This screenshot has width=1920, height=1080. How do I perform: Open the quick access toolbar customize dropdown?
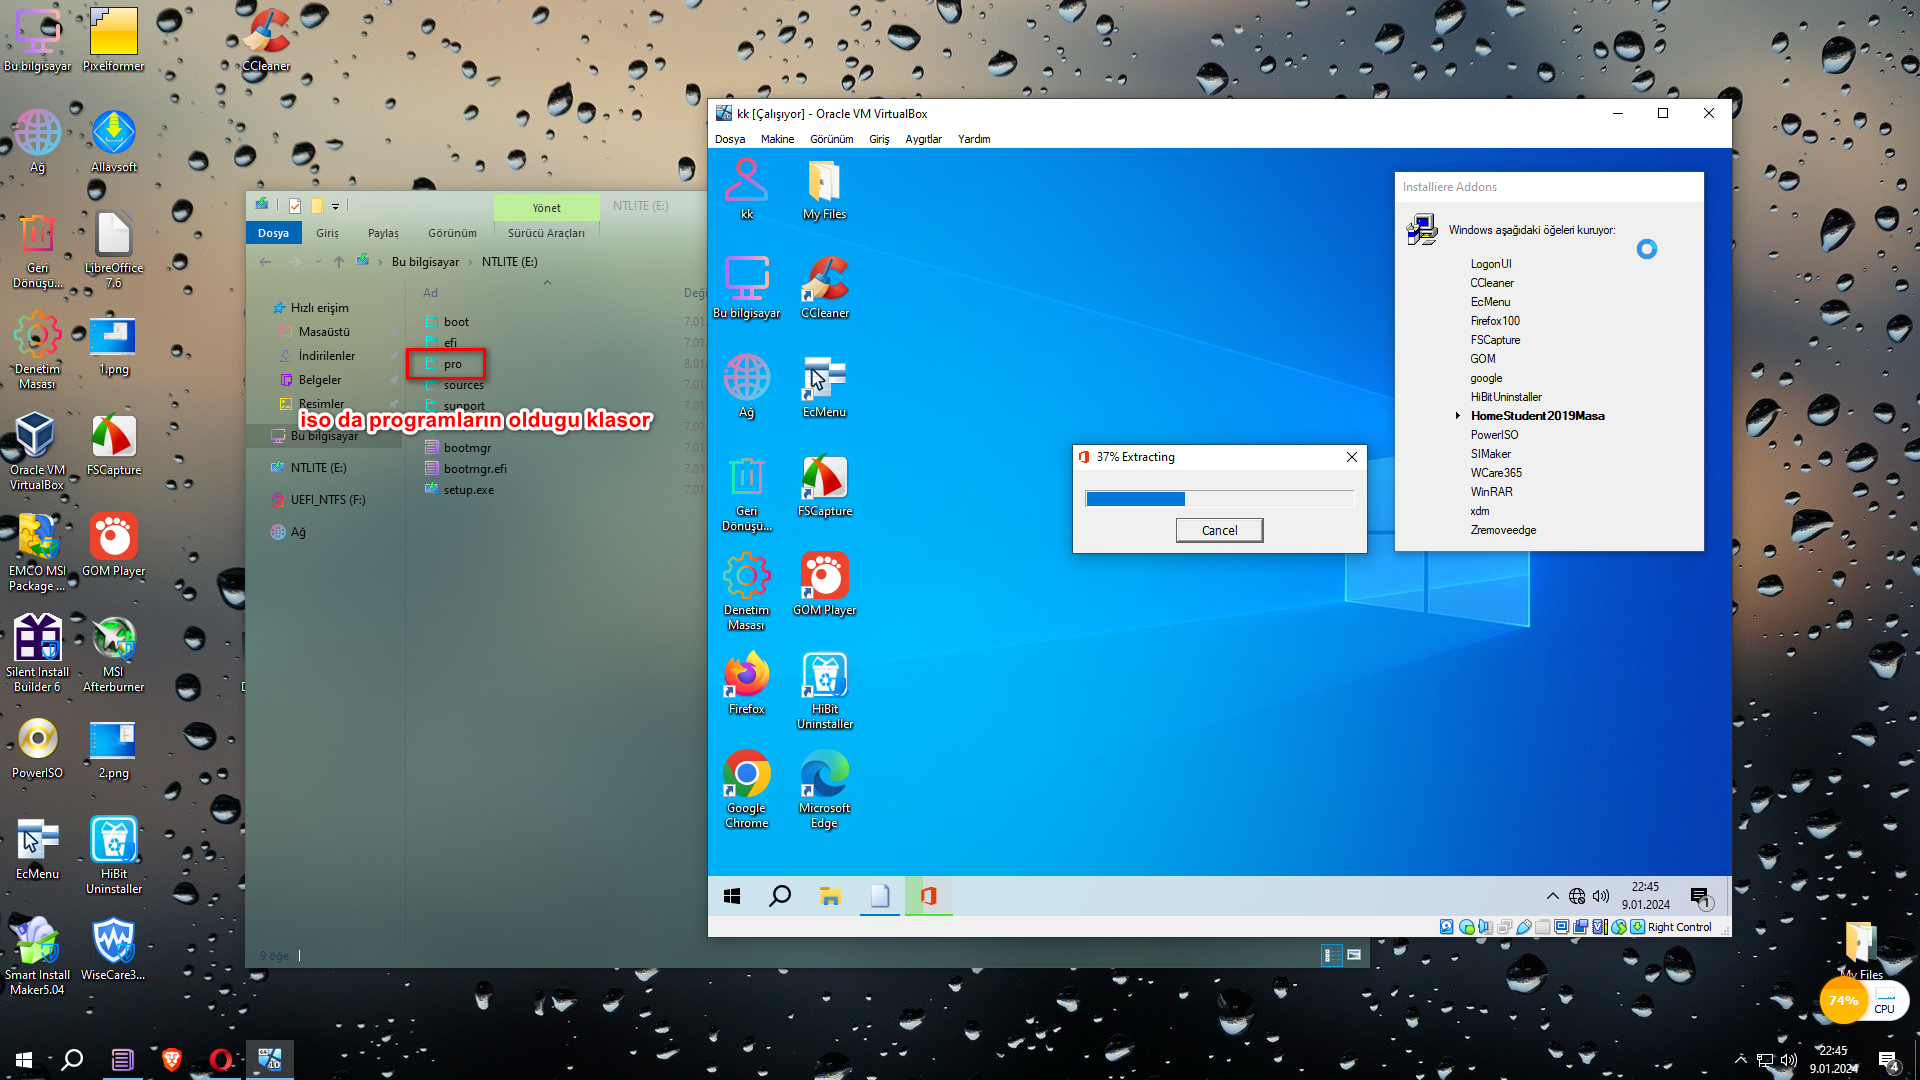tap(336, 207)
